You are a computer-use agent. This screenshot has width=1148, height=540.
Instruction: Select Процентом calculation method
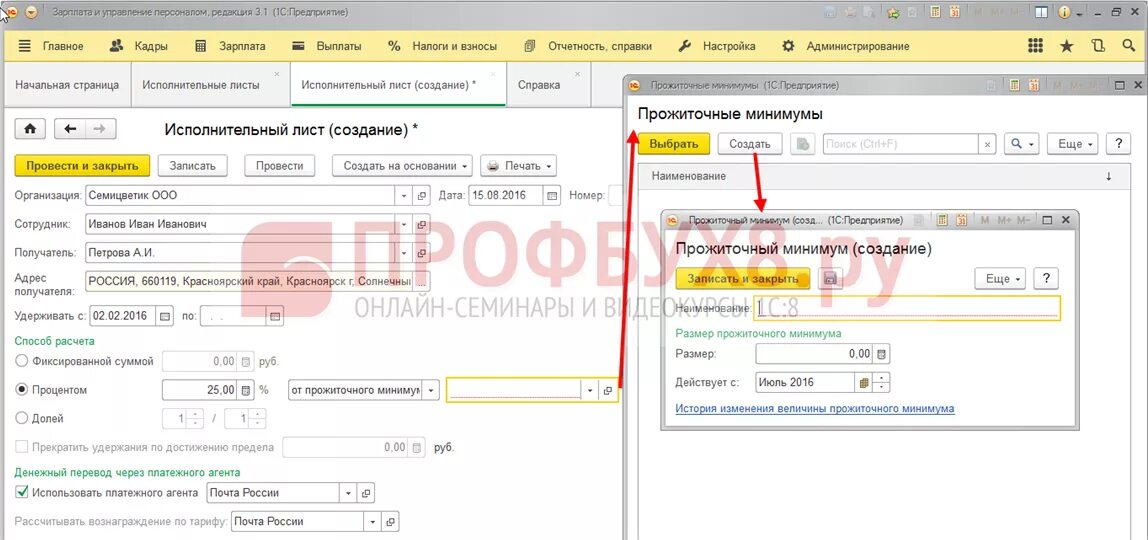pyautogui.click(x=22, y=390)
